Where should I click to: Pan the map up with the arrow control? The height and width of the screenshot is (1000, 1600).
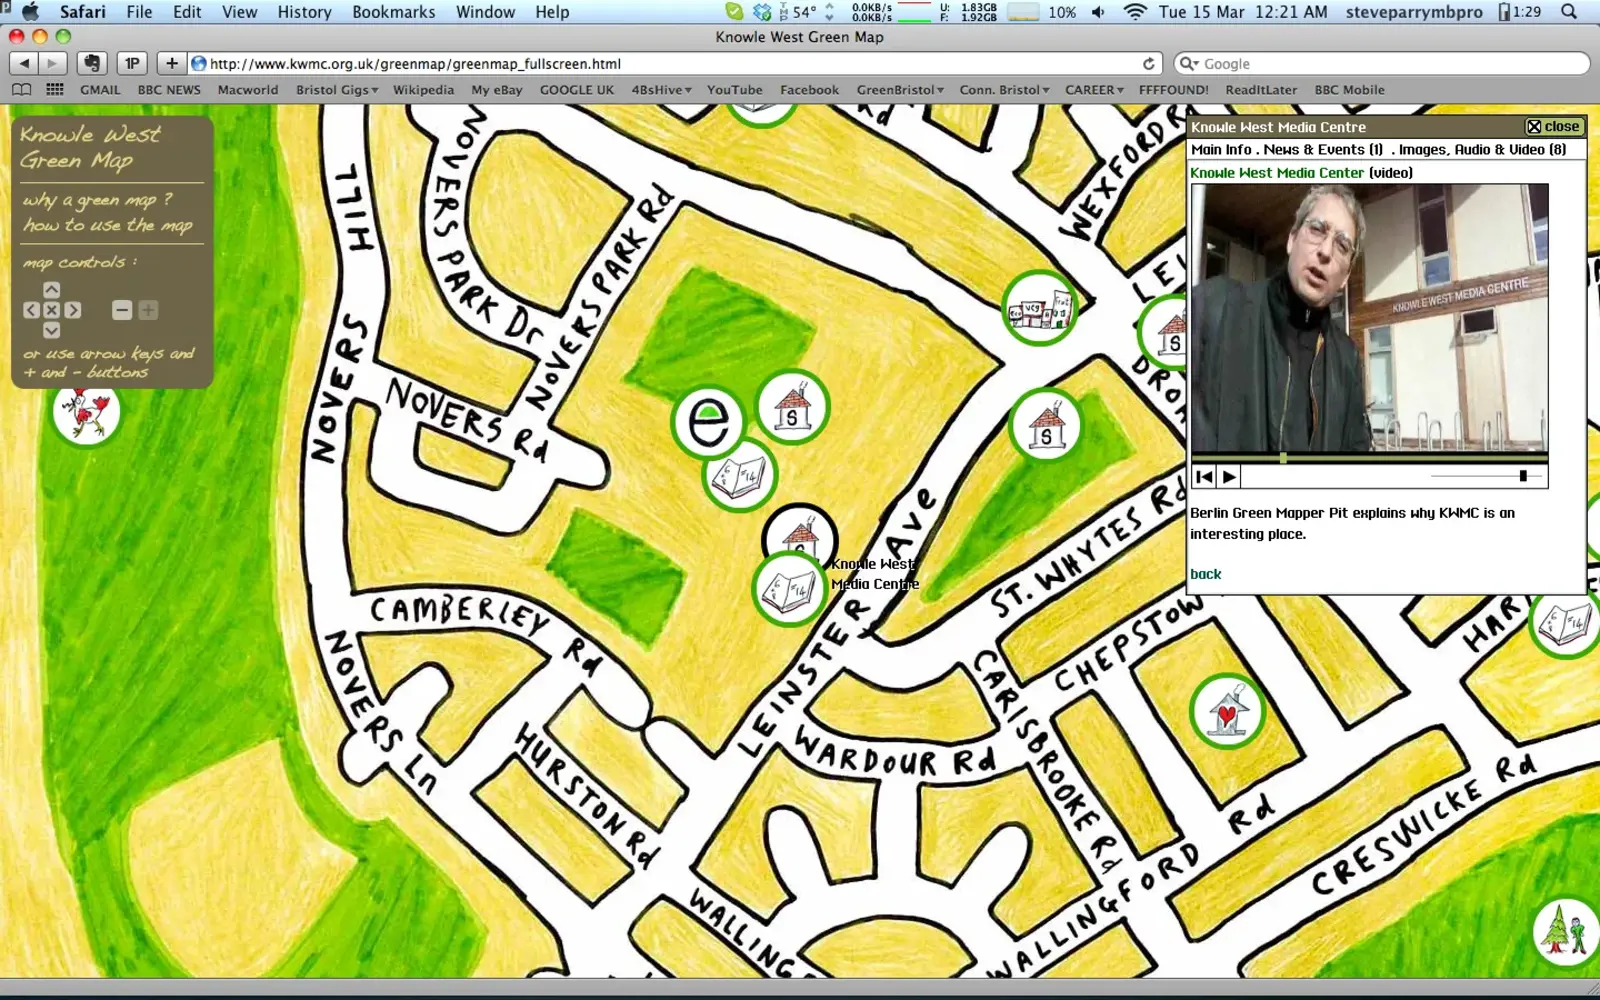[x=51, y=290]
